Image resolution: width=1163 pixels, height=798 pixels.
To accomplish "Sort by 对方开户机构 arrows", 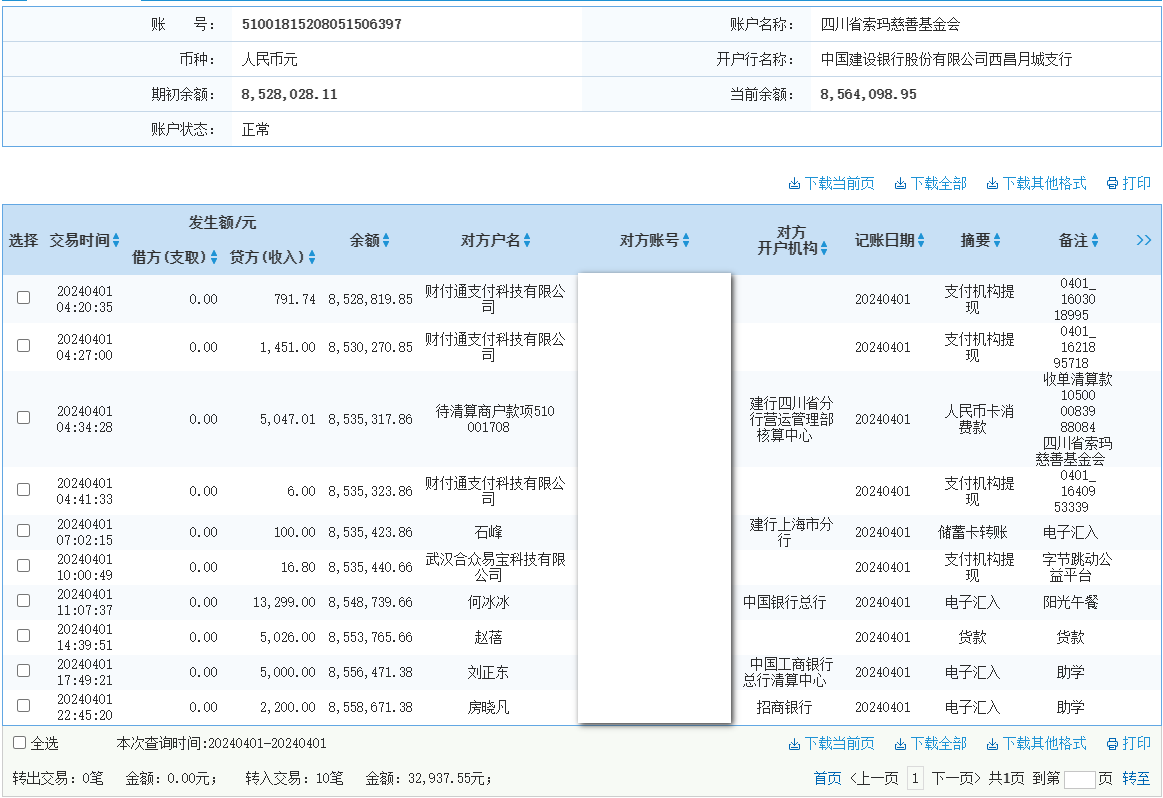I will [x=824, y=248].
